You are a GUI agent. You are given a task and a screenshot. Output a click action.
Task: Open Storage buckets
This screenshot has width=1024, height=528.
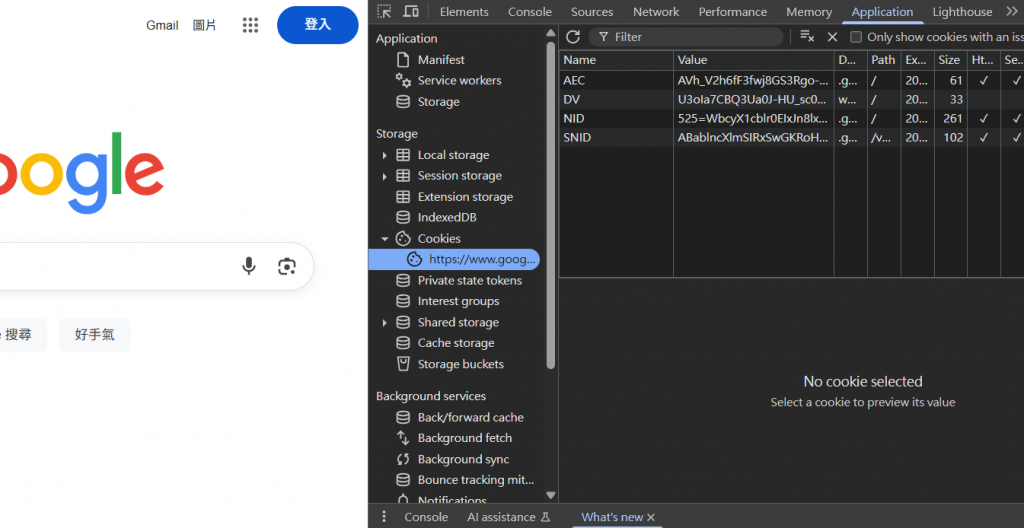(x=451, y=364)
